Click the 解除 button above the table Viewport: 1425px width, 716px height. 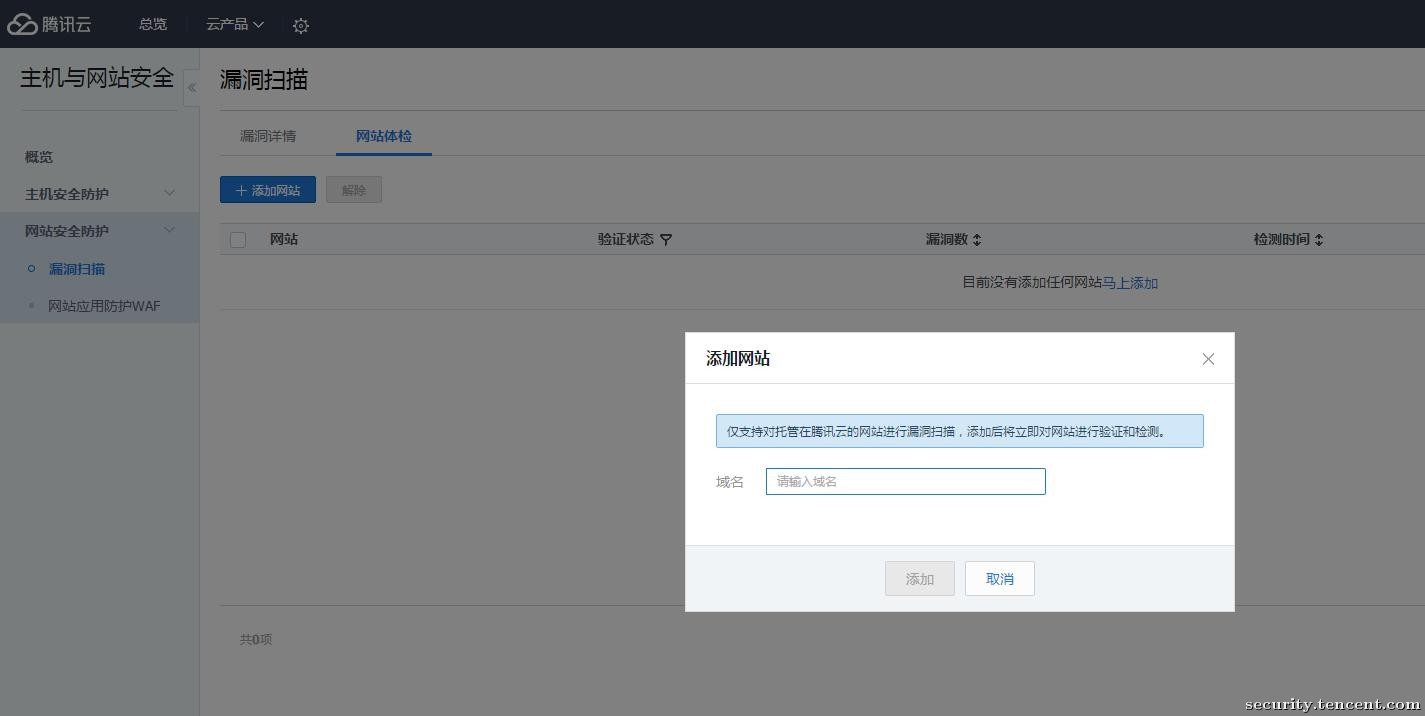[354, 189]
